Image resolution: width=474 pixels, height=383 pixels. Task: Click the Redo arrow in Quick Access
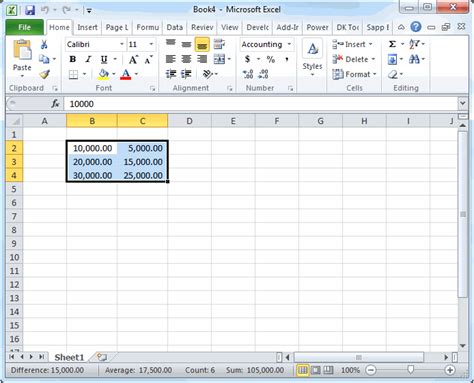[66, 10]
